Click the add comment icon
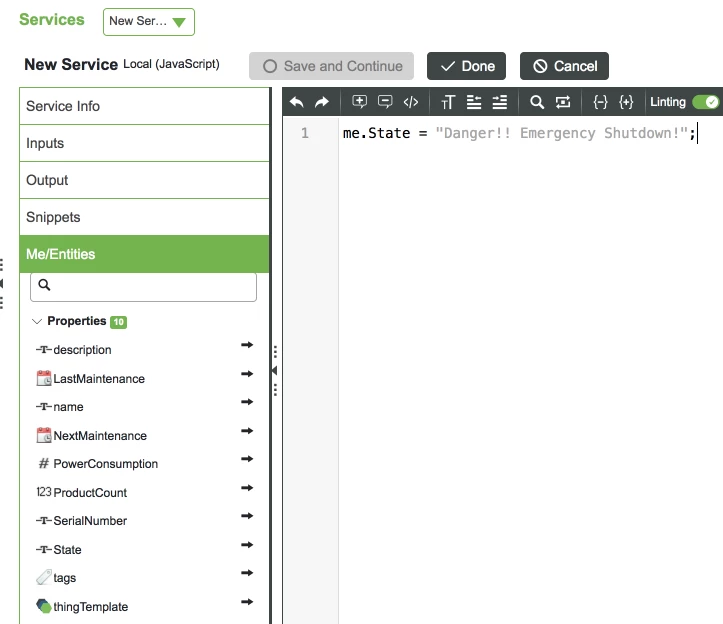The image size is (723, 624). coord(360,102)
